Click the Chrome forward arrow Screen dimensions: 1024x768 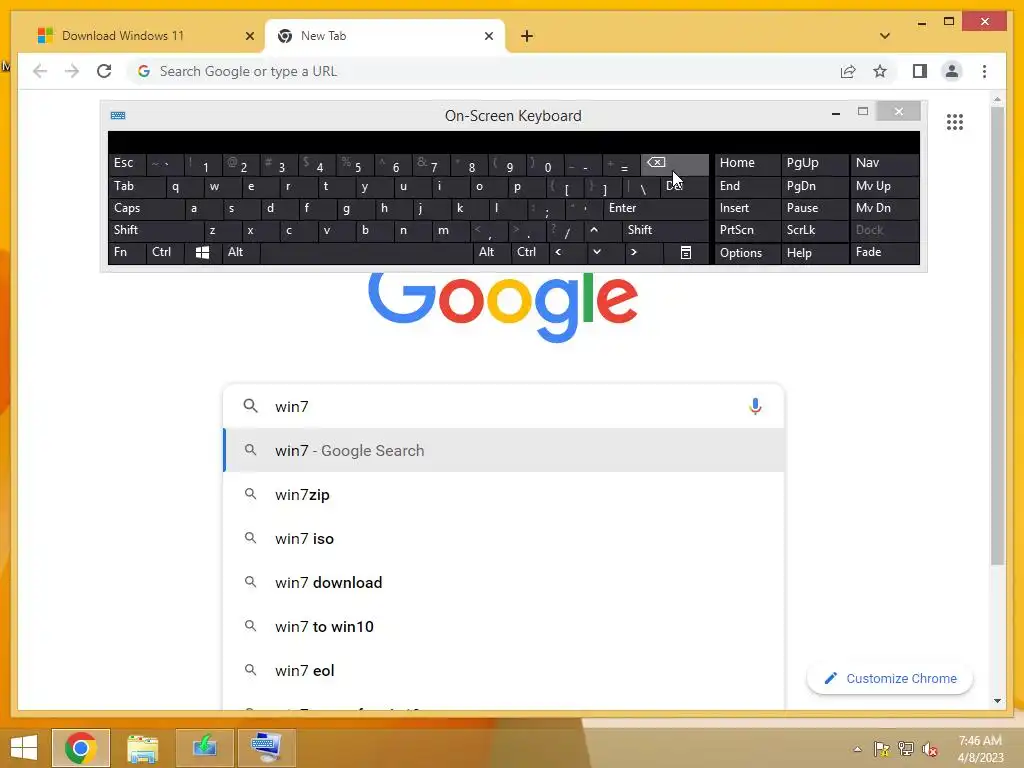pyautogui.click(x=72, y=71)
